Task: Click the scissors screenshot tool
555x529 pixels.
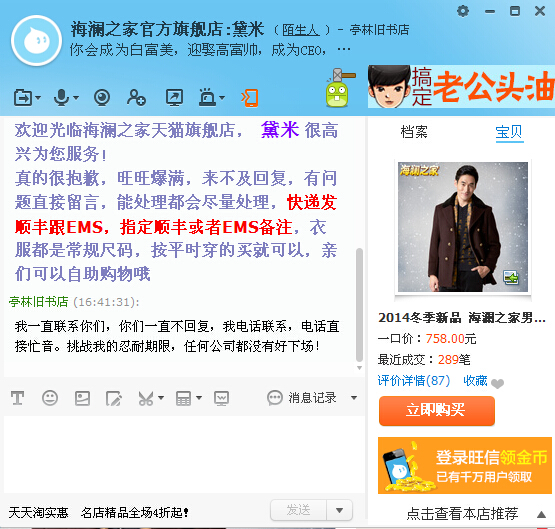Action: (x=146, y=398)
